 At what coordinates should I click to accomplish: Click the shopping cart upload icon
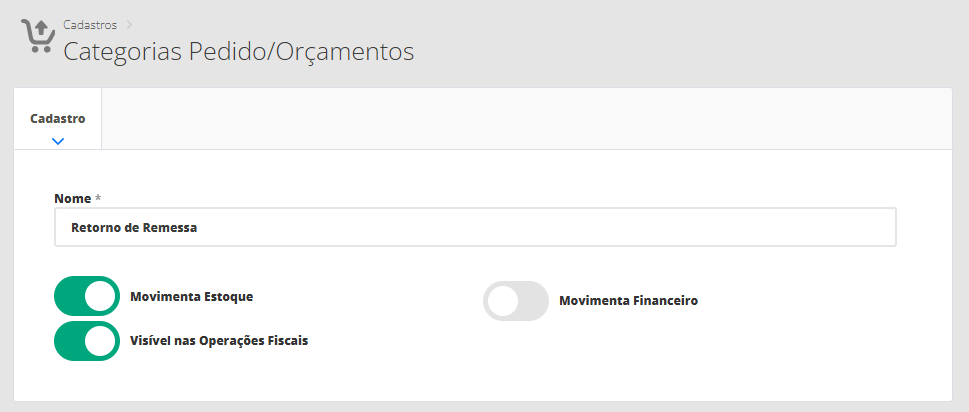[36, 36]
